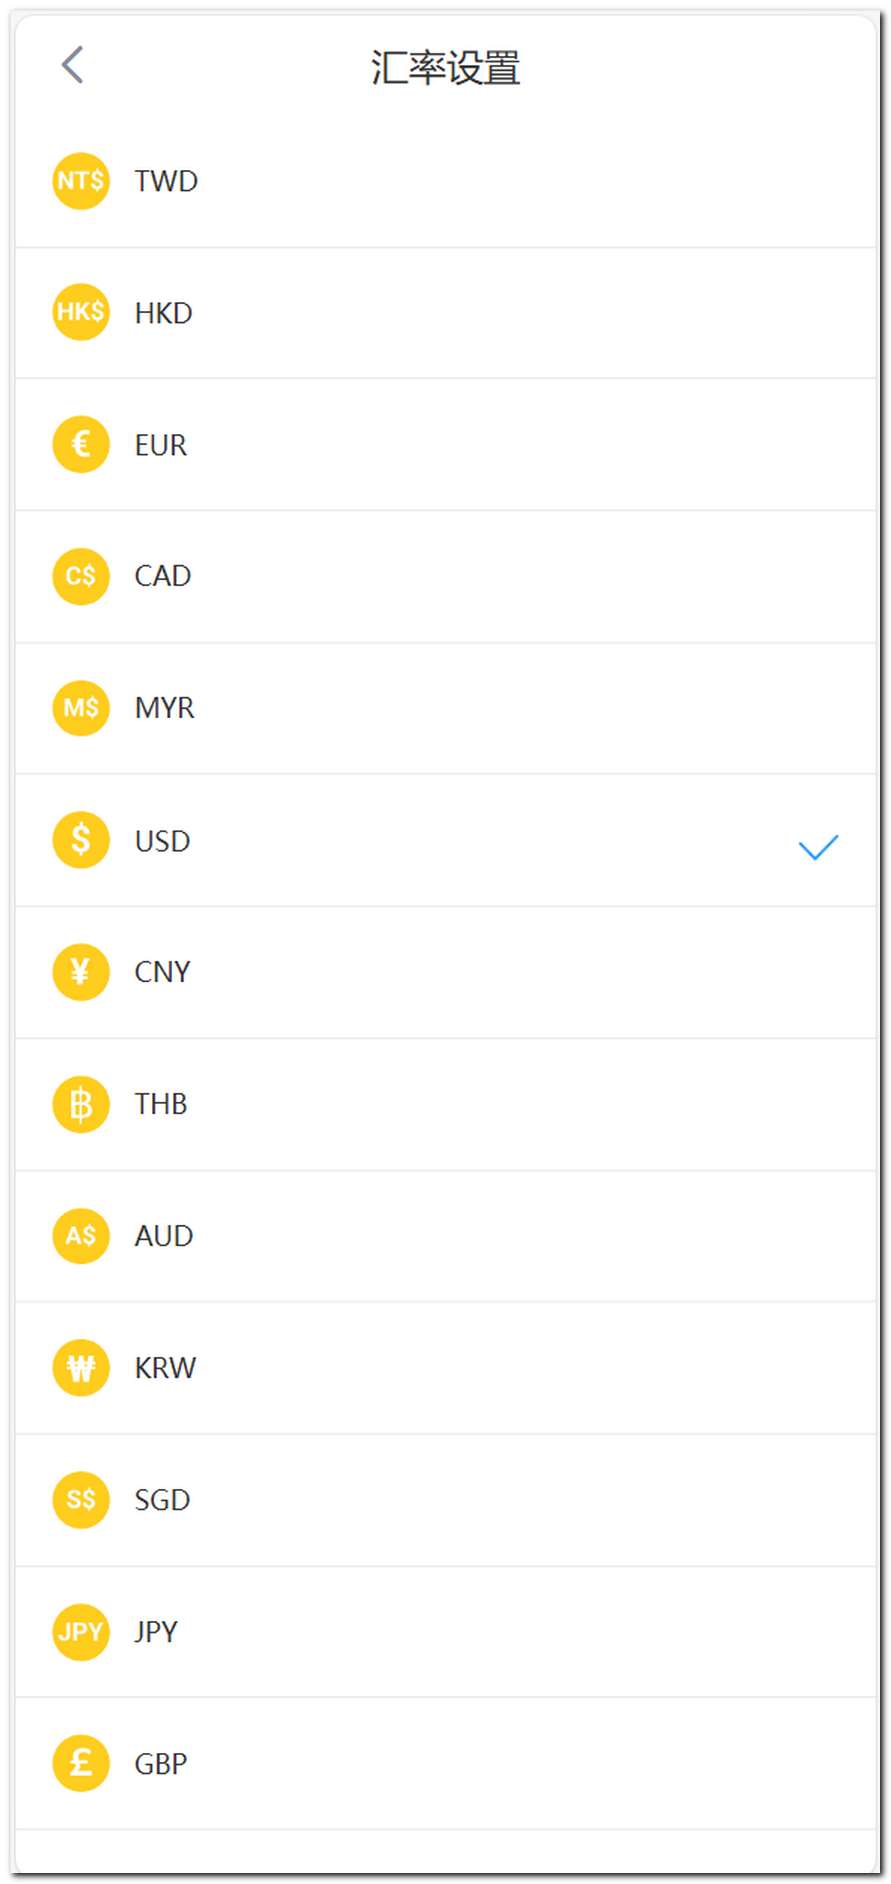
Task: Tap the C$ Canadian dollar icon
Action: (81, 576)
